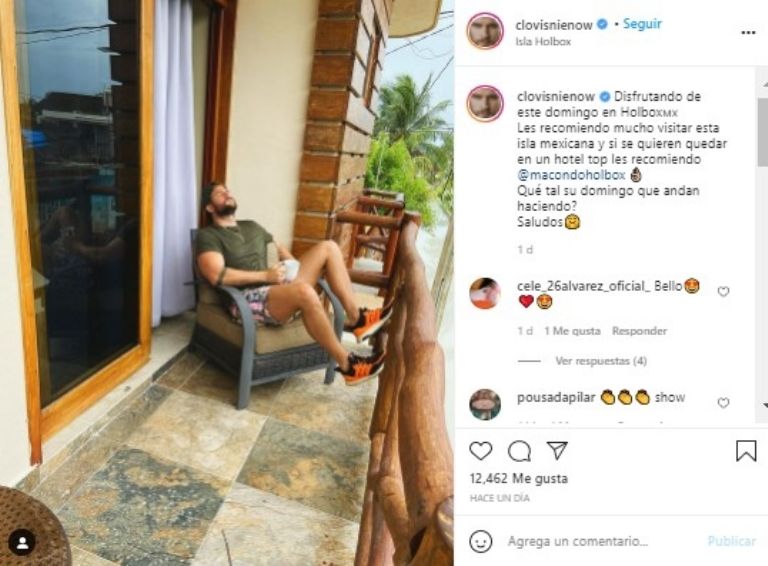The width and height of the screenshot is (768, 566).
Task: Like the post with heart icon
Action: coord(480,451)
